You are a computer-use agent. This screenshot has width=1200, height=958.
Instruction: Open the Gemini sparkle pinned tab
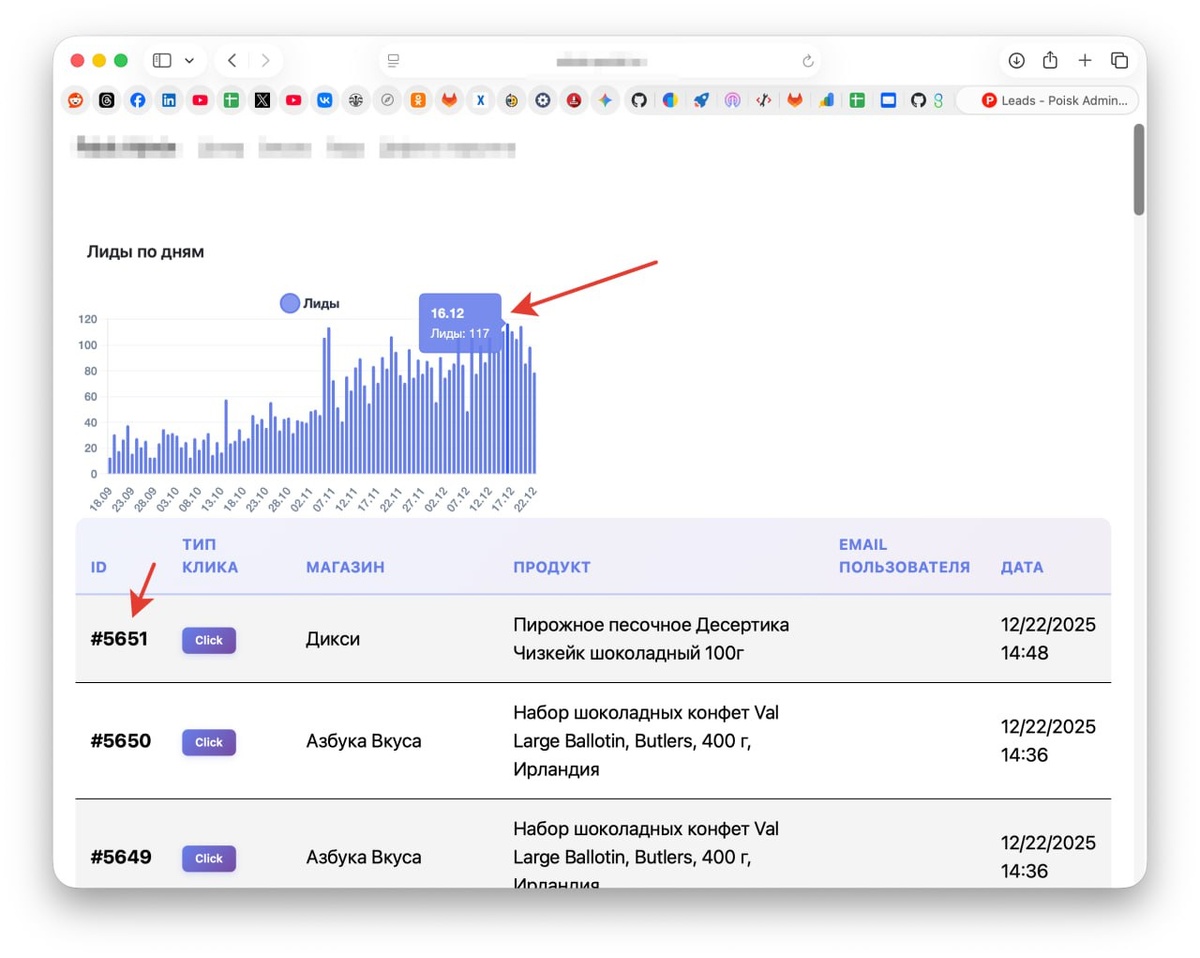click(x=605, y=100)
